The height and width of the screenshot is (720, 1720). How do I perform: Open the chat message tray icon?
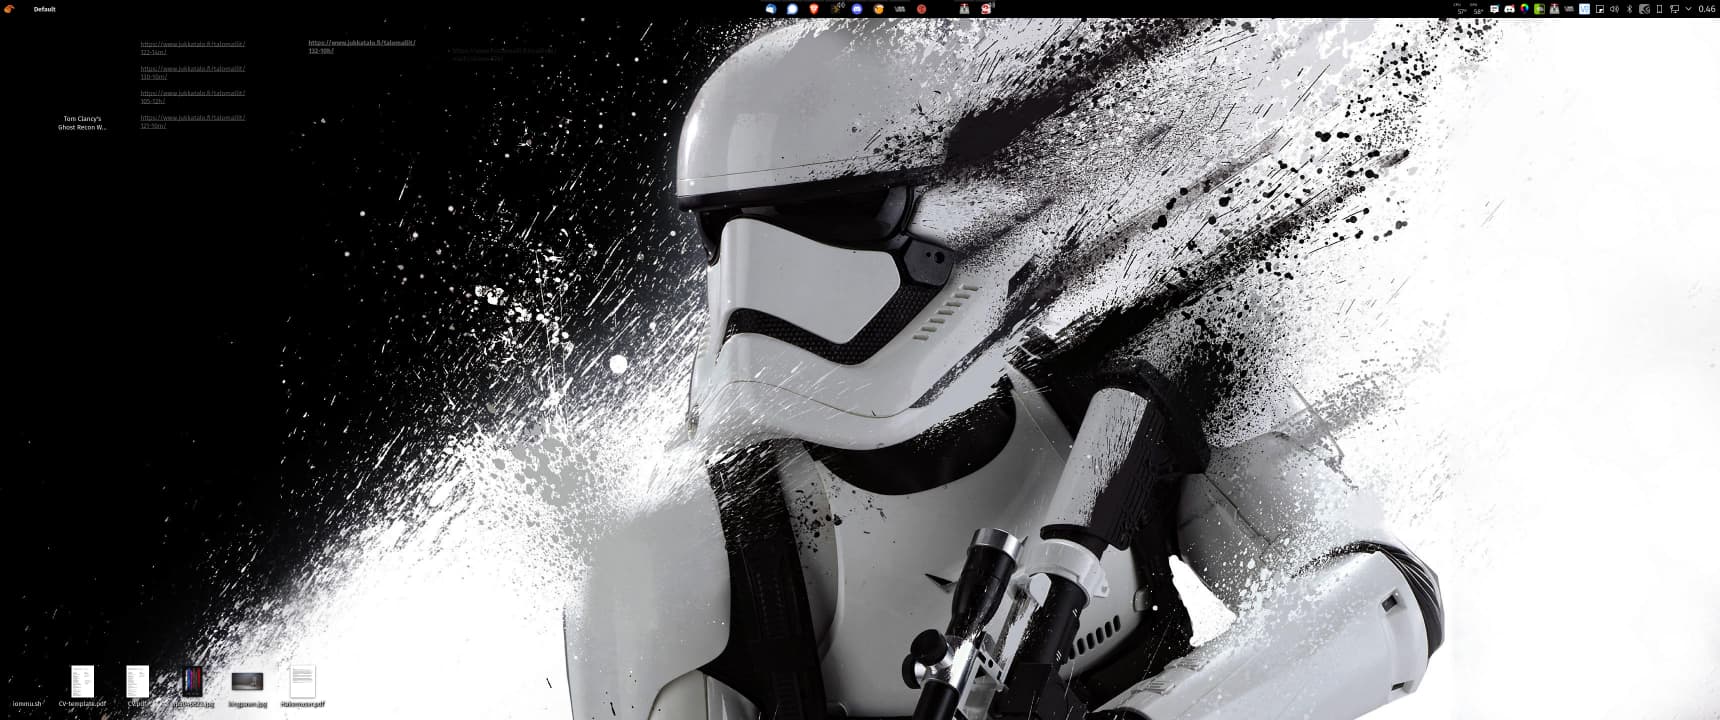click(1494, 9)
